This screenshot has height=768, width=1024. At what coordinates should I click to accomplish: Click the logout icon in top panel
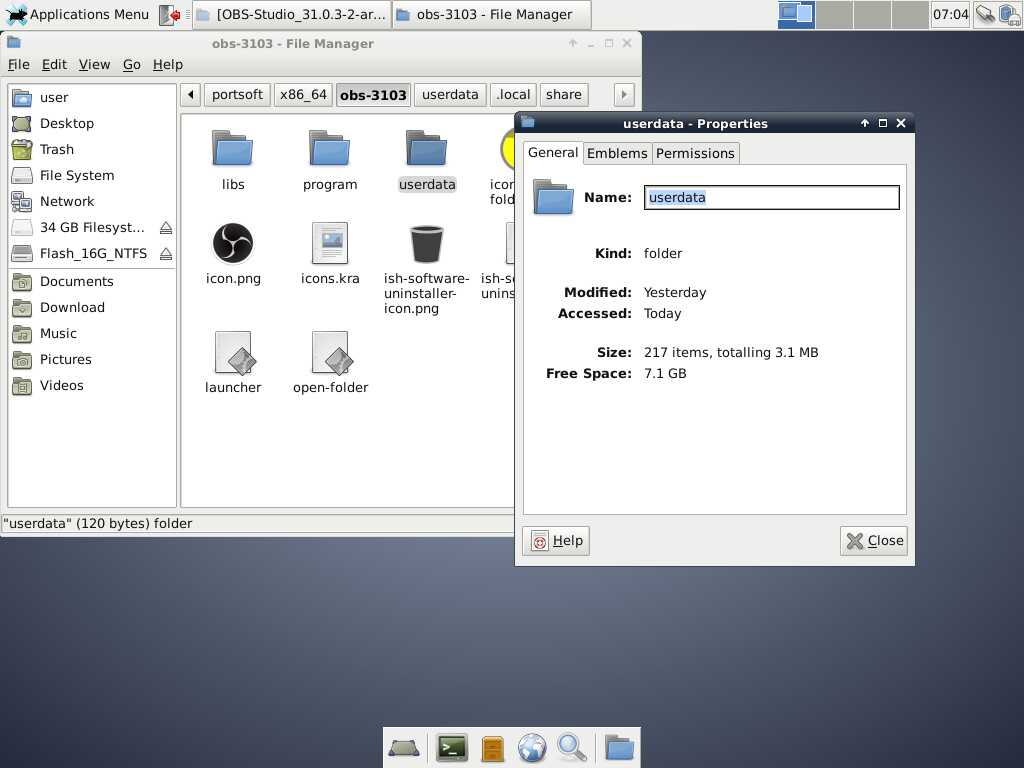coord(170,14)
